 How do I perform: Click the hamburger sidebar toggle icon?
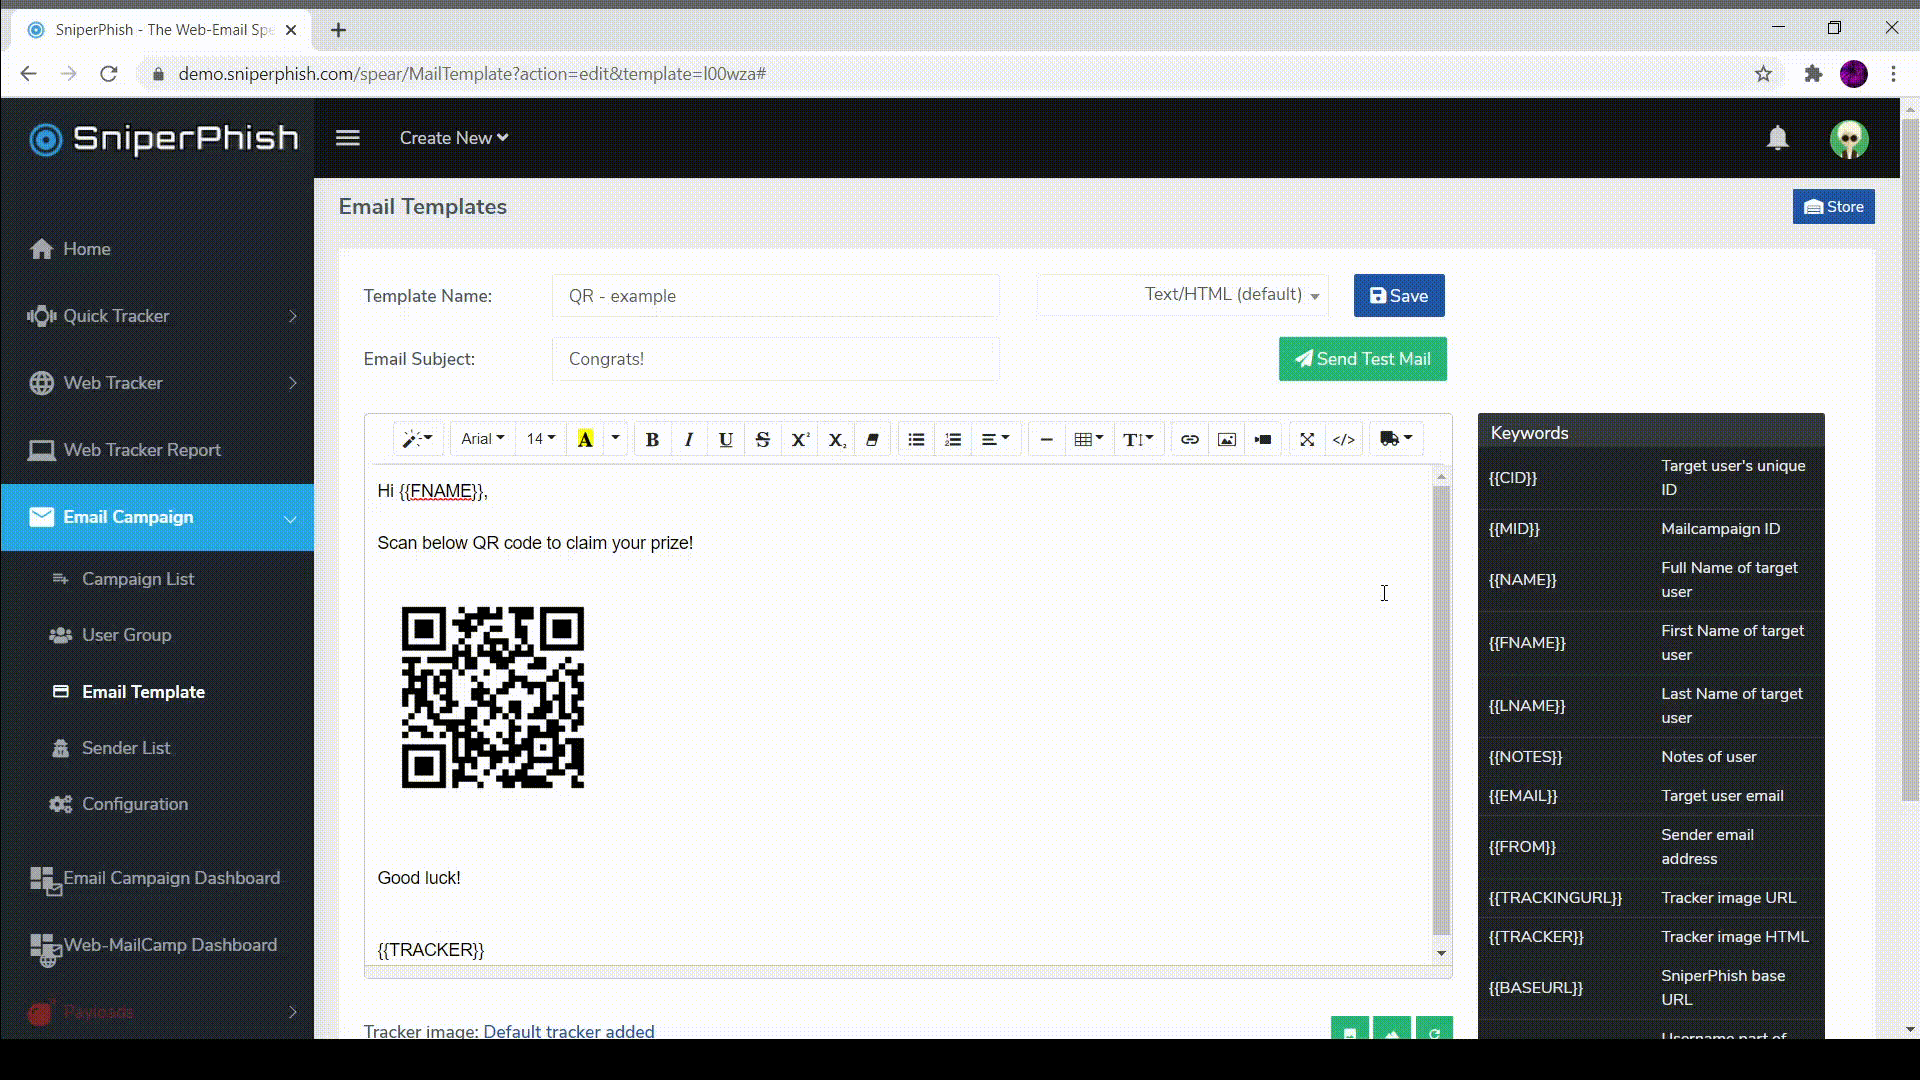(347, 138)
